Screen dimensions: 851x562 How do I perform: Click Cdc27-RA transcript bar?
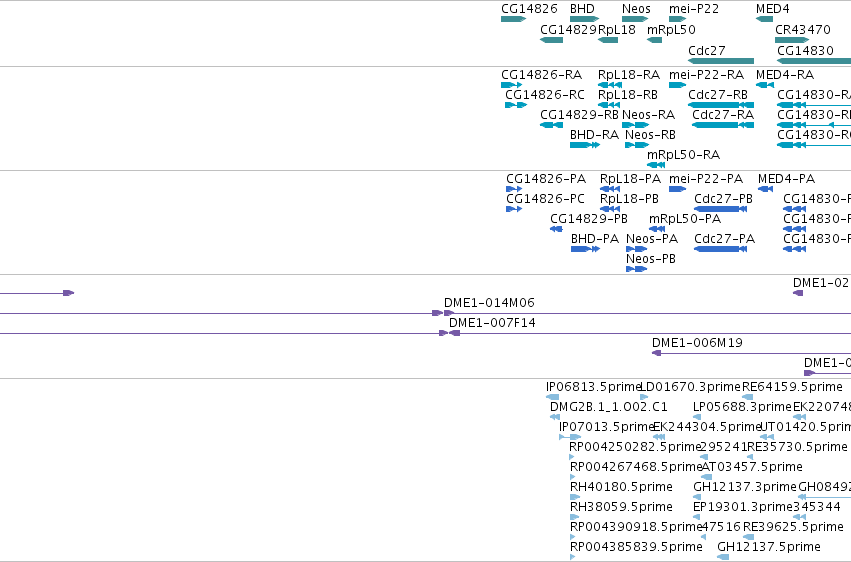point(723,125)
